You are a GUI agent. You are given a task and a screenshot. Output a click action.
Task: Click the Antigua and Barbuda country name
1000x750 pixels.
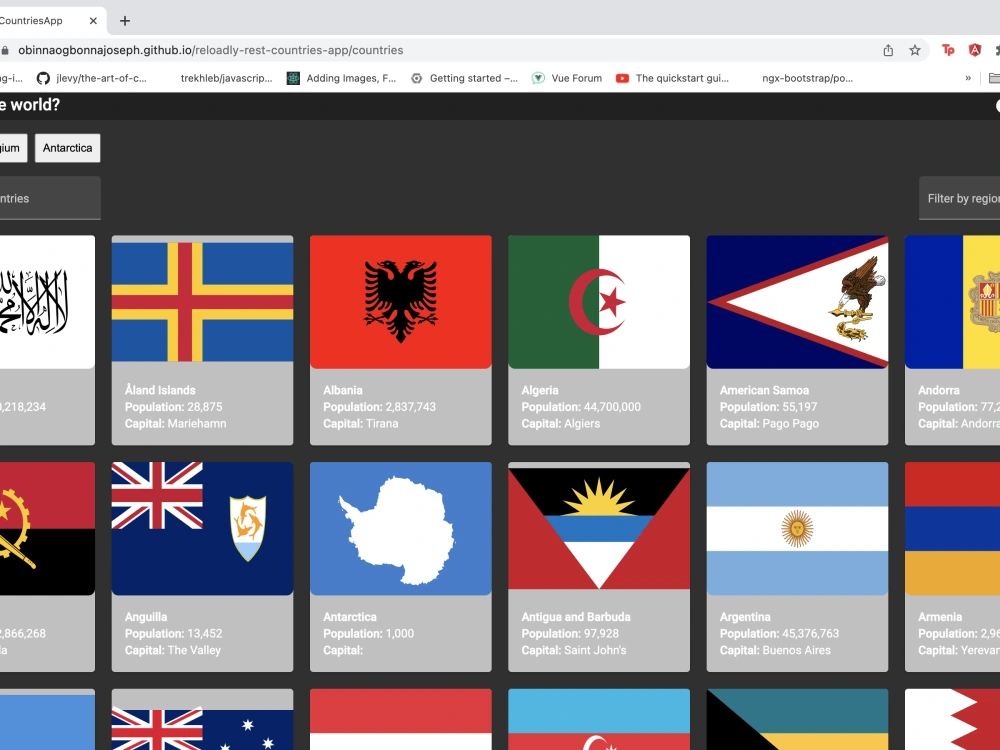click(x=576, y=617)
